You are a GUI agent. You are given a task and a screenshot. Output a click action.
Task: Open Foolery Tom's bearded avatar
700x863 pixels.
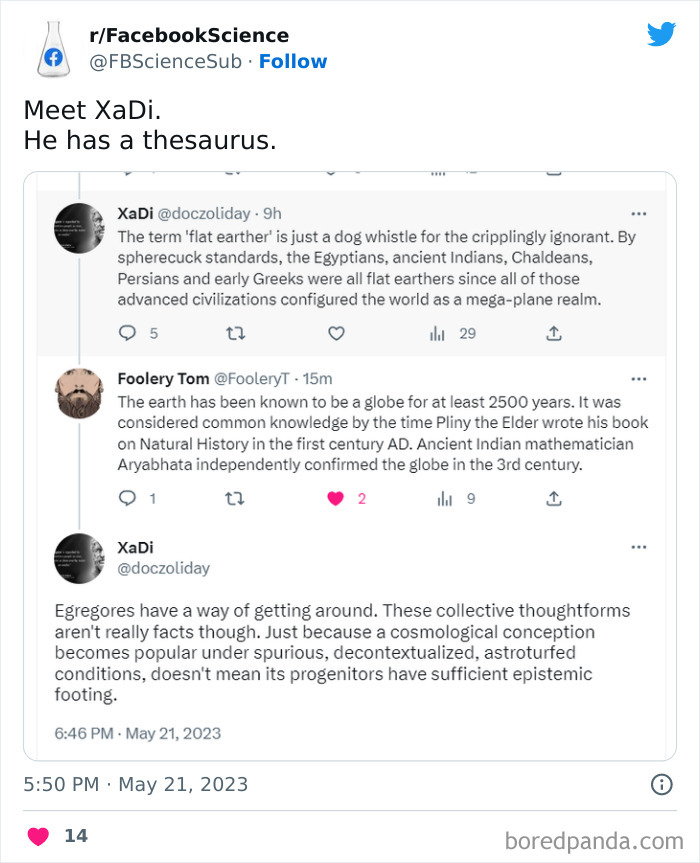tap(78, 393)
